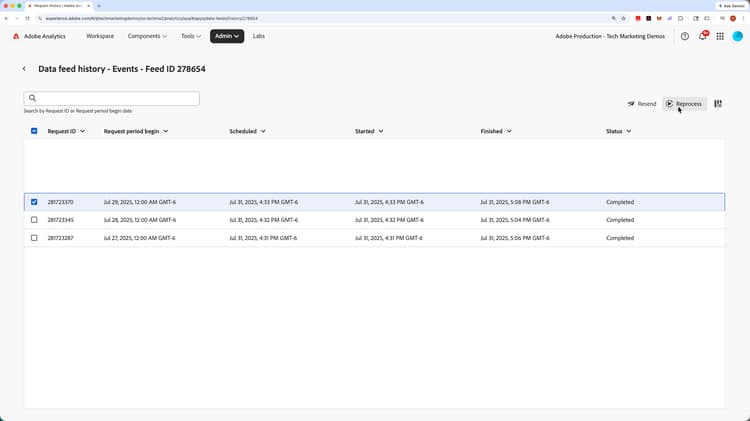Click the browser address bar URL
This screenshot has width=750, height=421.
tap(152, 18)
